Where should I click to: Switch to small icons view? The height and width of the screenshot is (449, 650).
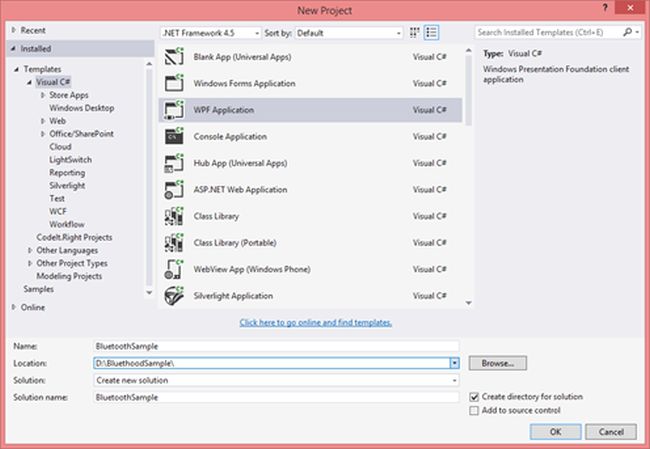[414, 32]
